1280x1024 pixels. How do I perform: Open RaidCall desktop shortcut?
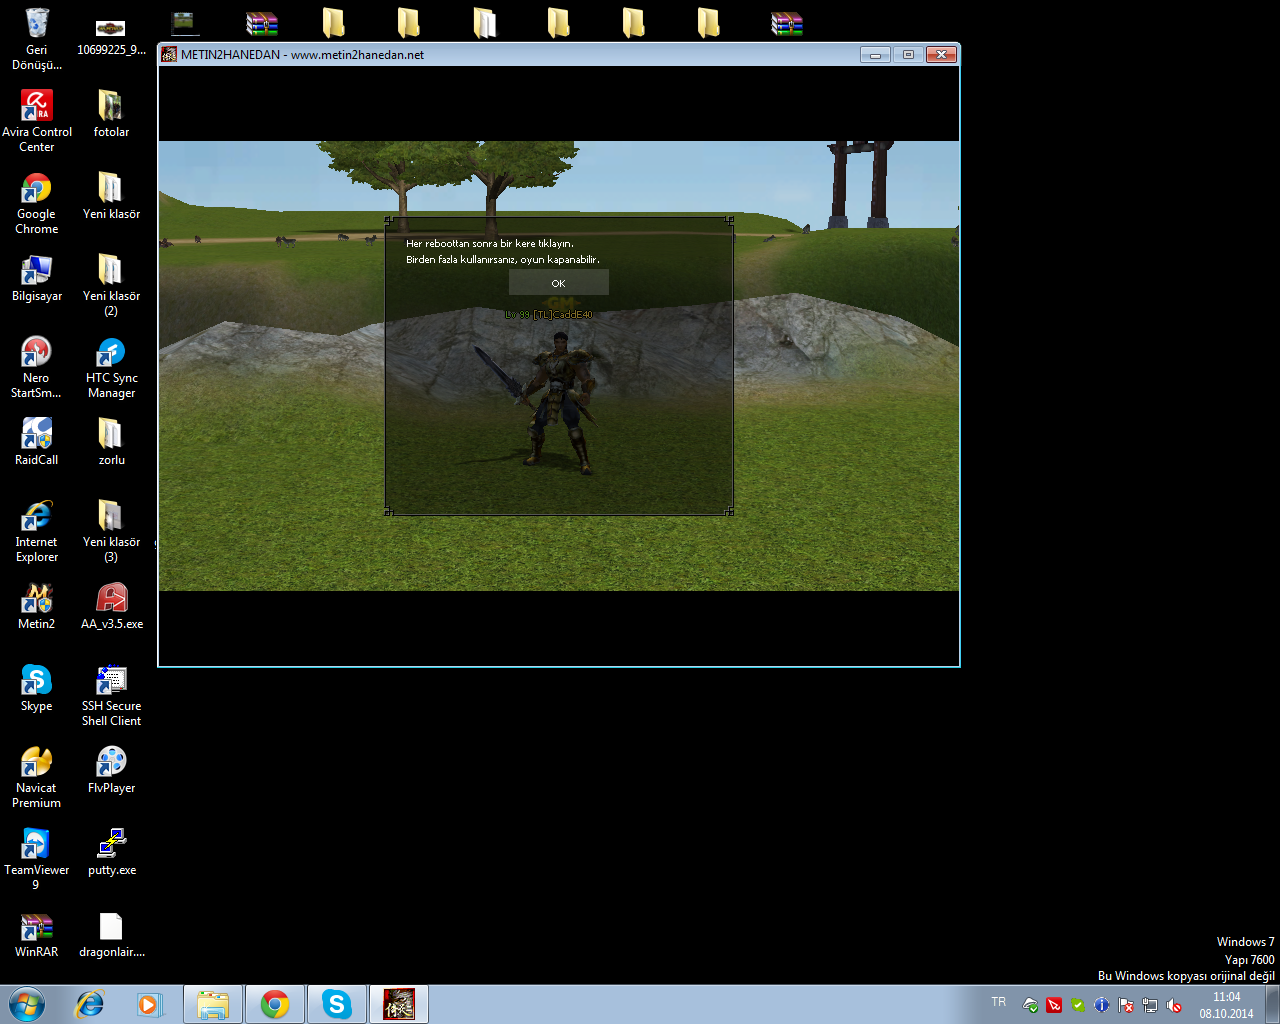click(x=37, y=441)
